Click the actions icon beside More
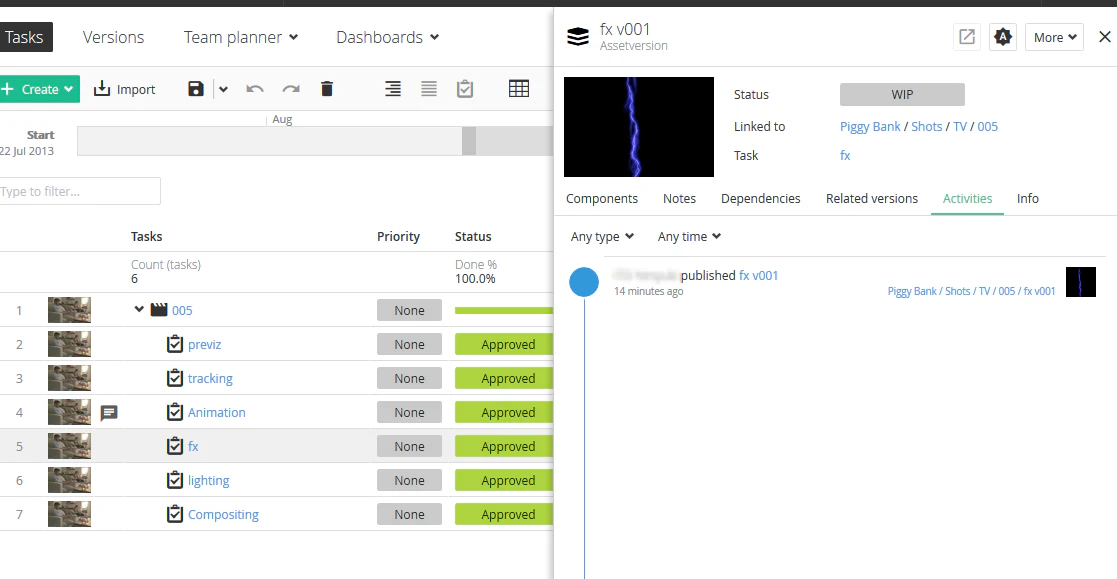1117x579 pixels. [x=1002, y=37]
